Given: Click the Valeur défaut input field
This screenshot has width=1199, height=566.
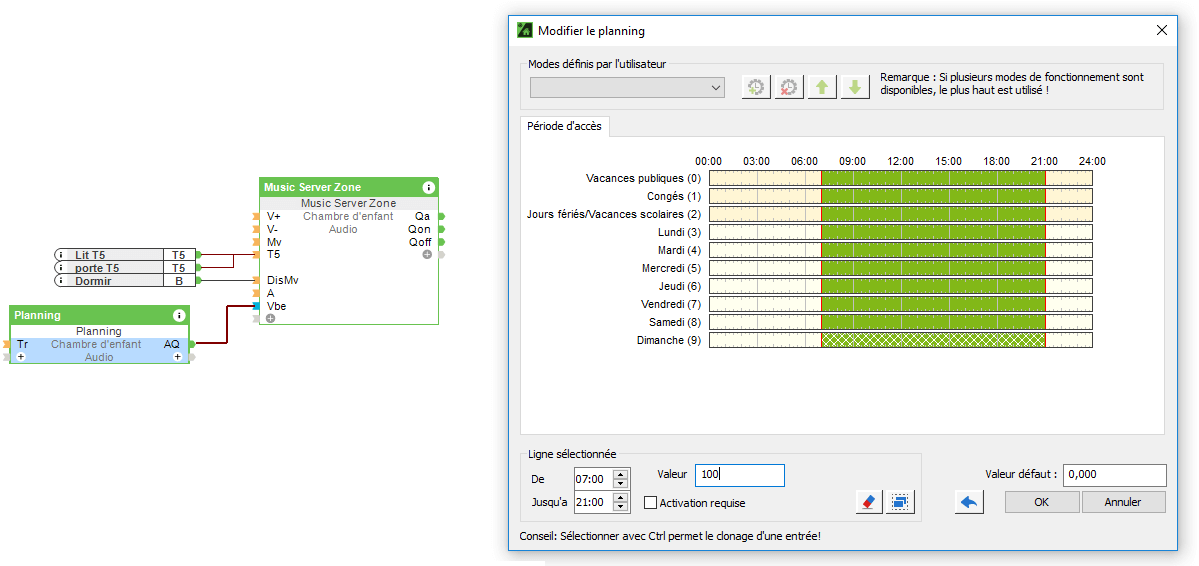Looking at the screenshot, I should click(1114, 475).
